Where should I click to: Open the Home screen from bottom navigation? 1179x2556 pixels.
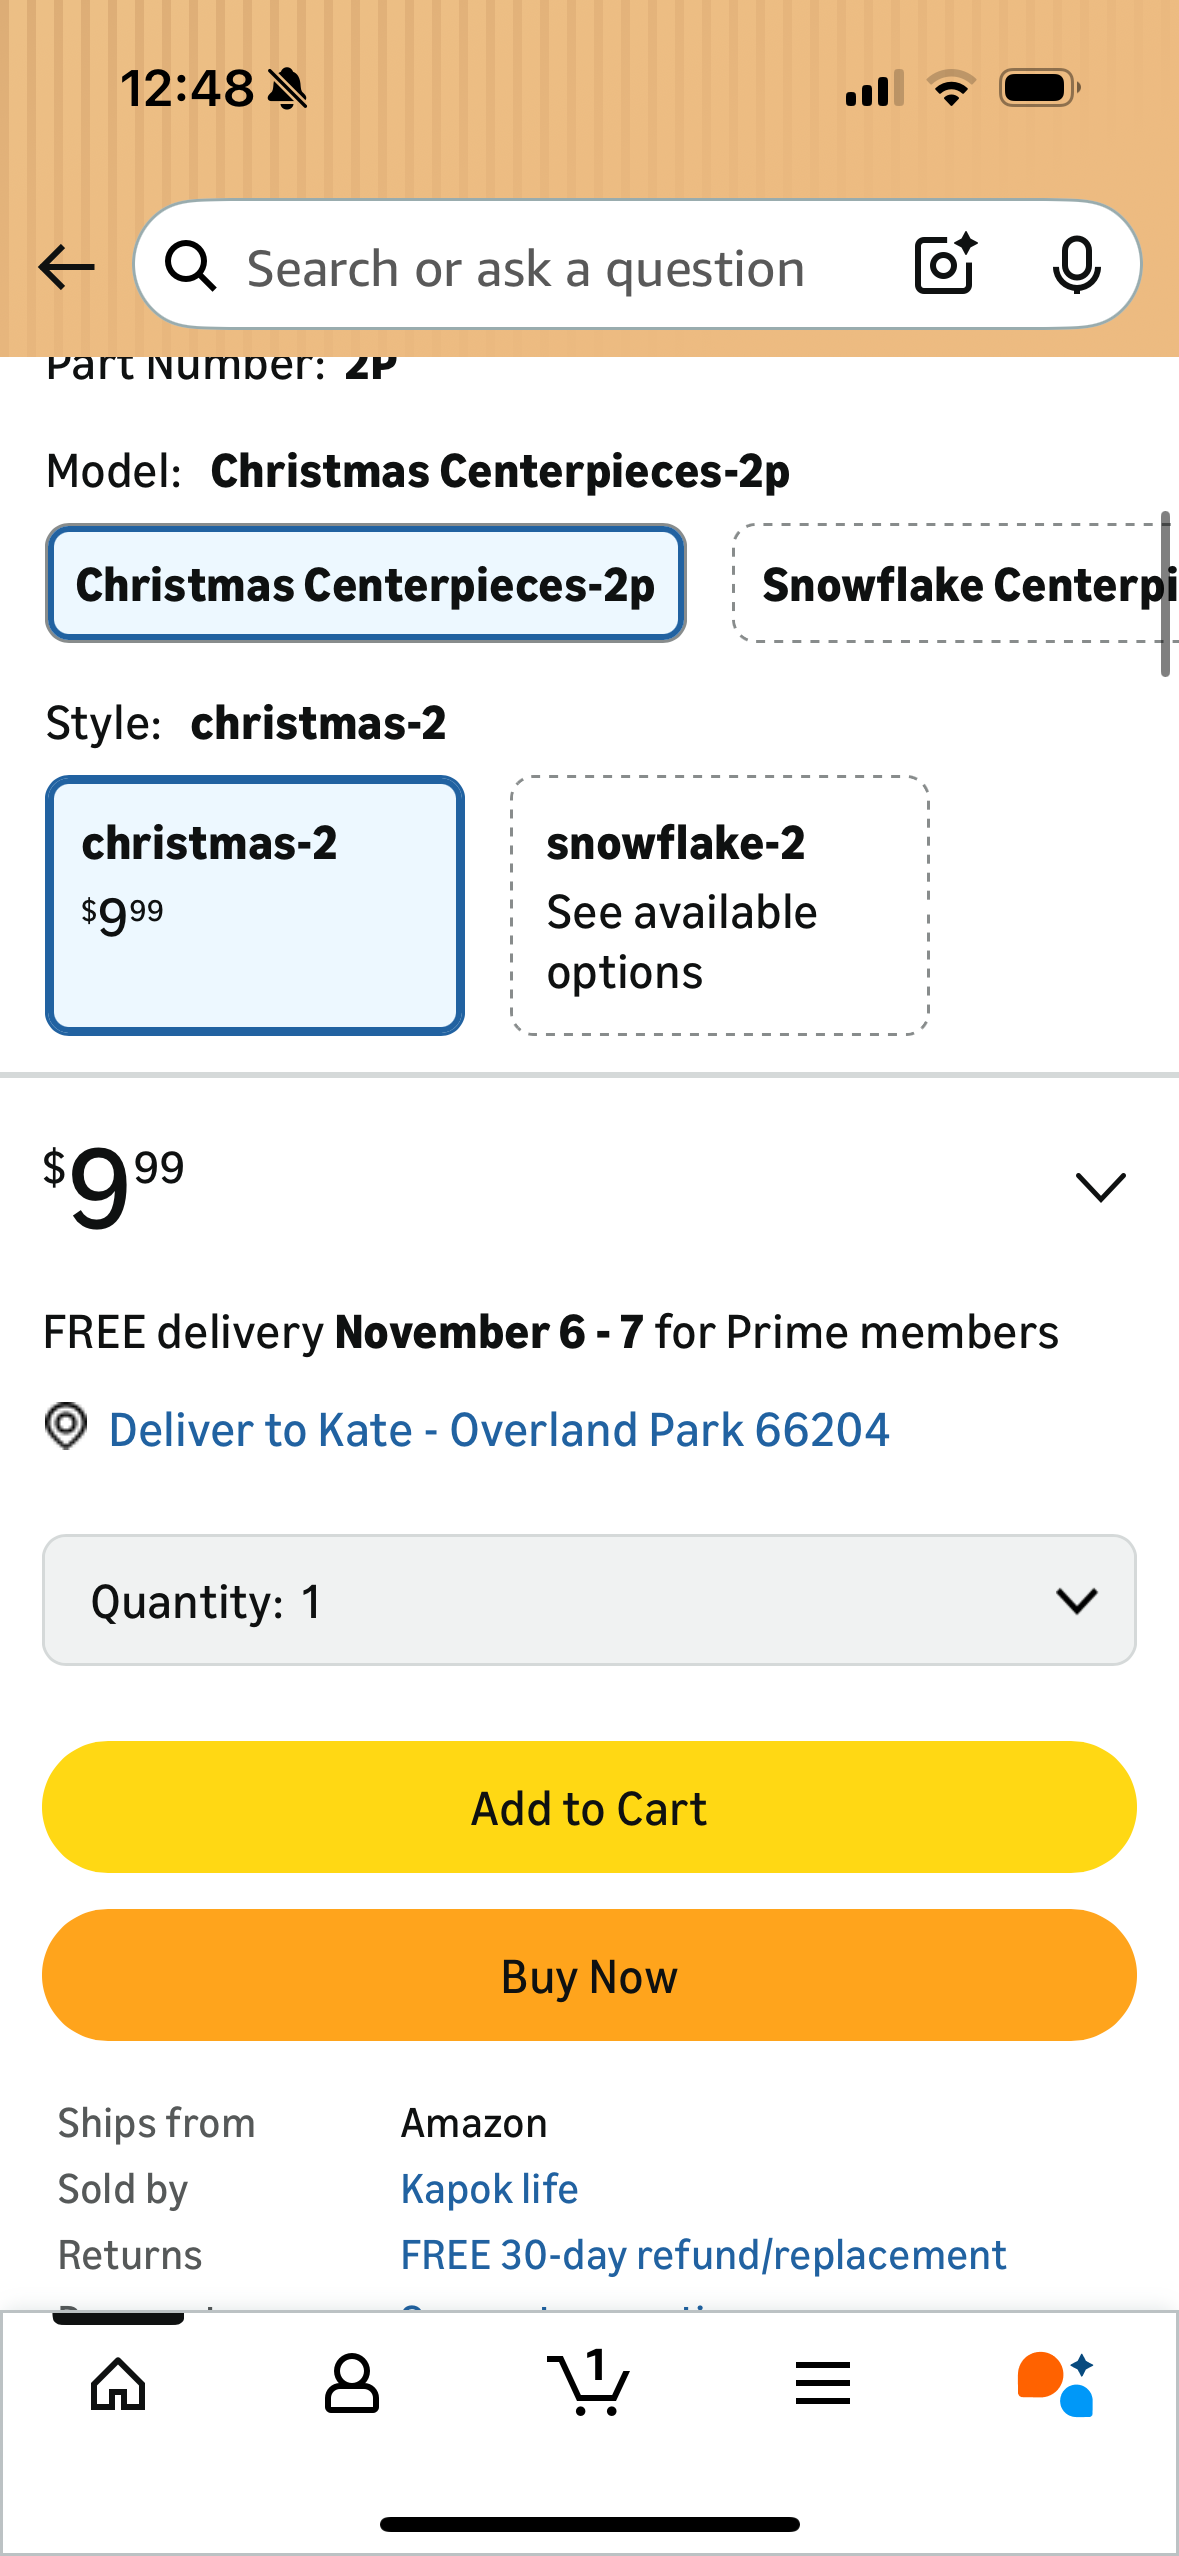coord(117,2386)
